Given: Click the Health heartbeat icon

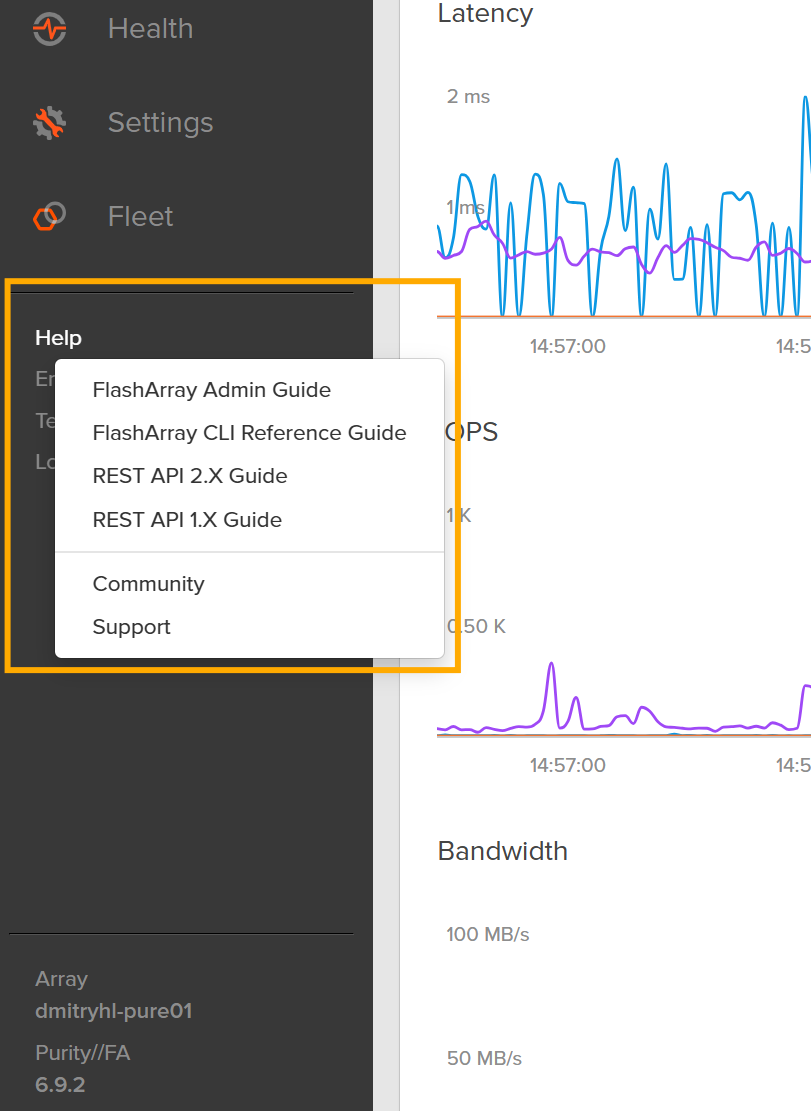Looking at the screenshot, I should point(49,29).
